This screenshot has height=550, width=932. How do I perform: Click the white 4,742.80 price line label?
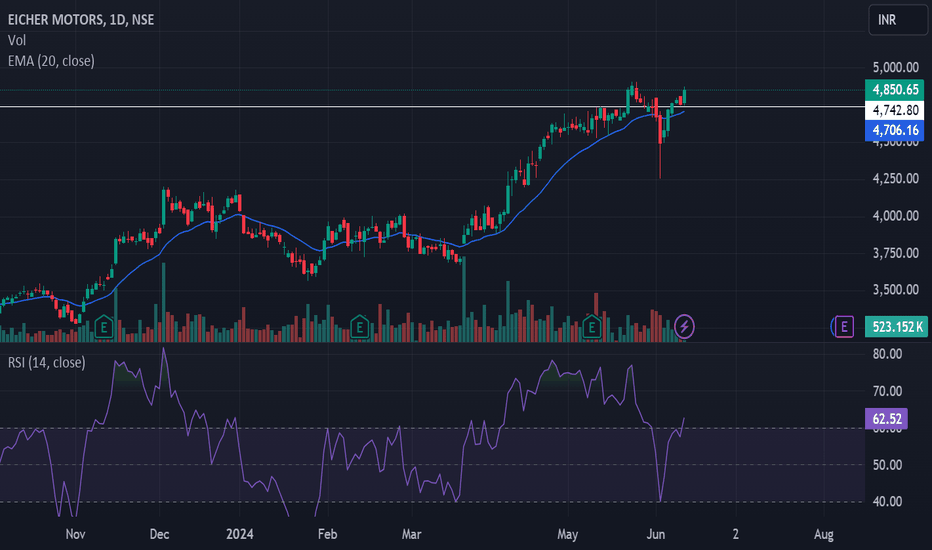click(x=895, y=110)
